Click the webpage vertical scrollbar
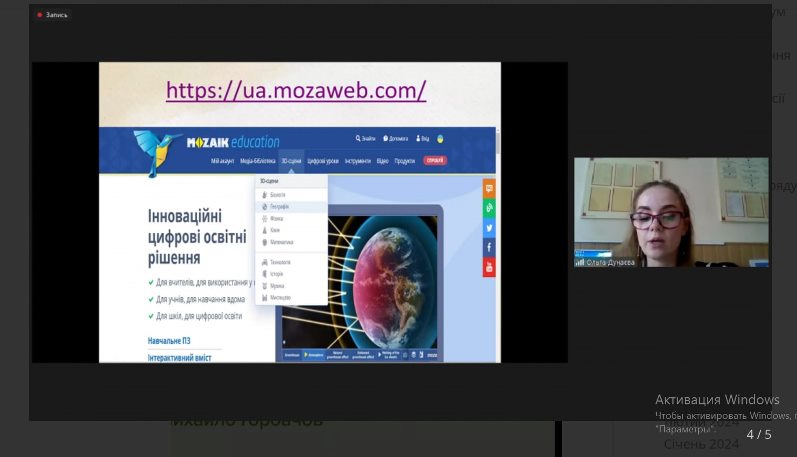797x457 pixels. coord(498,244)
